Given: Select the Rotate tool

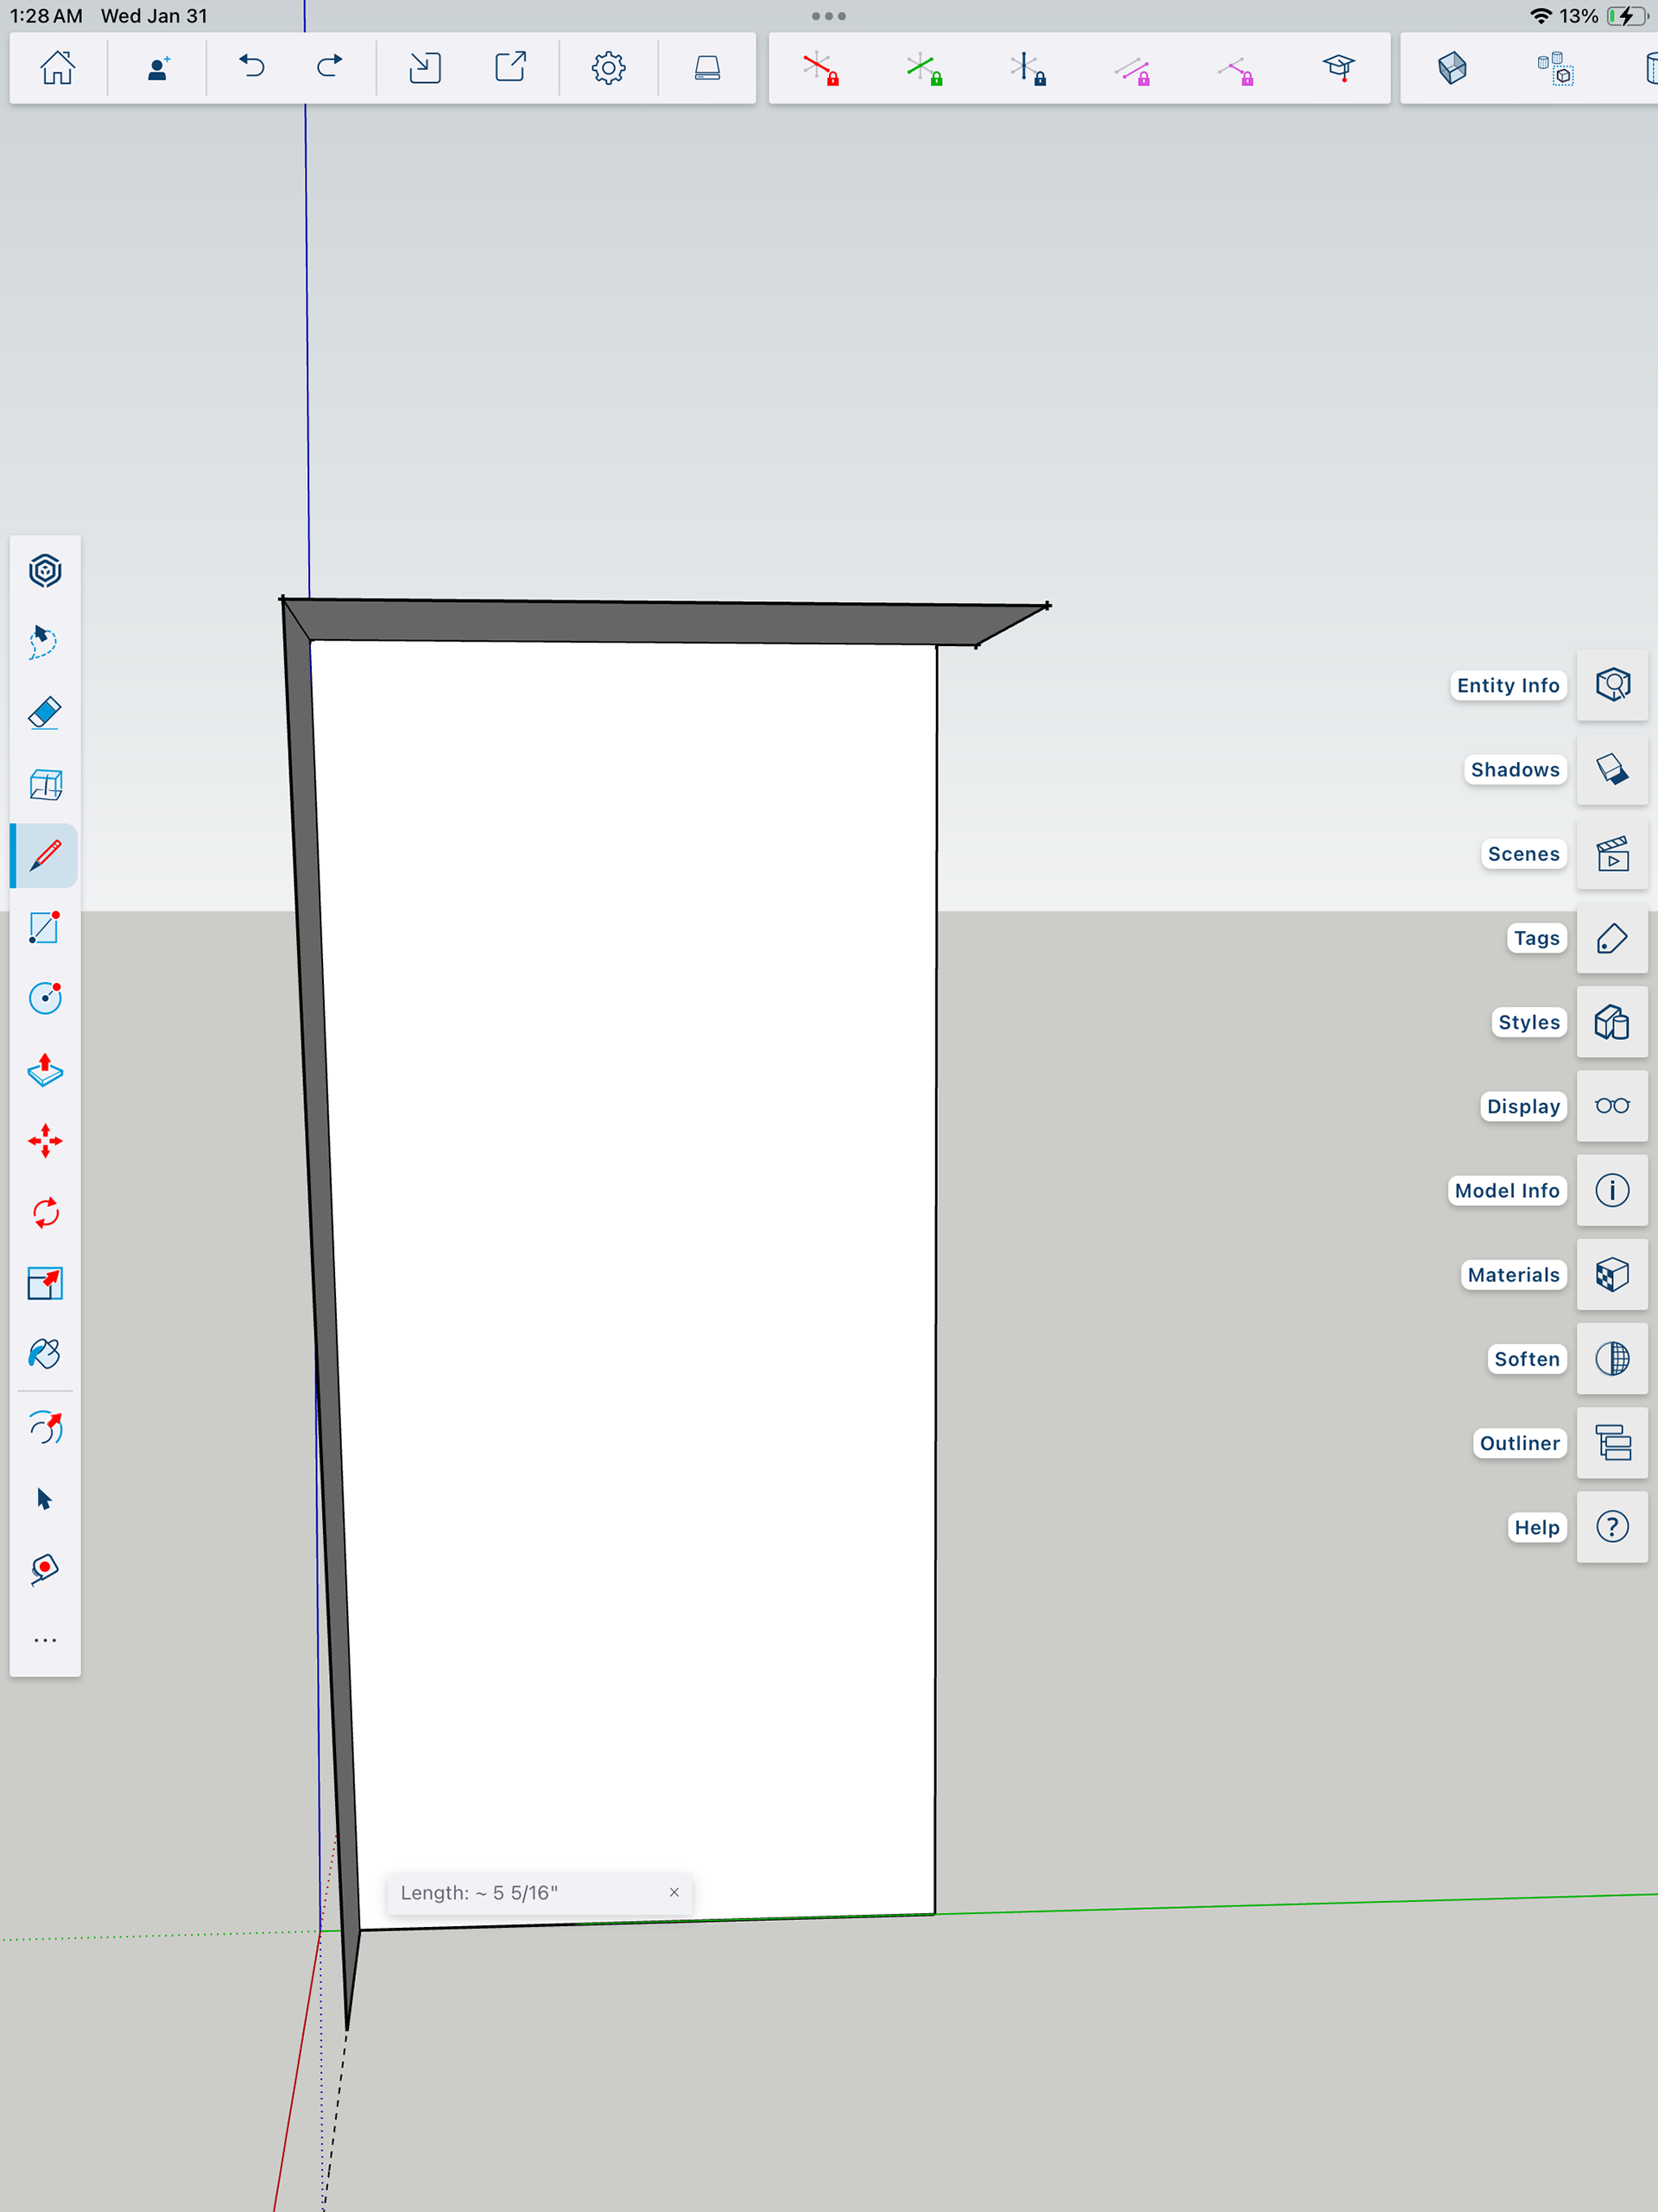Looking at the screenshot, I should (x=45, y=1213).
